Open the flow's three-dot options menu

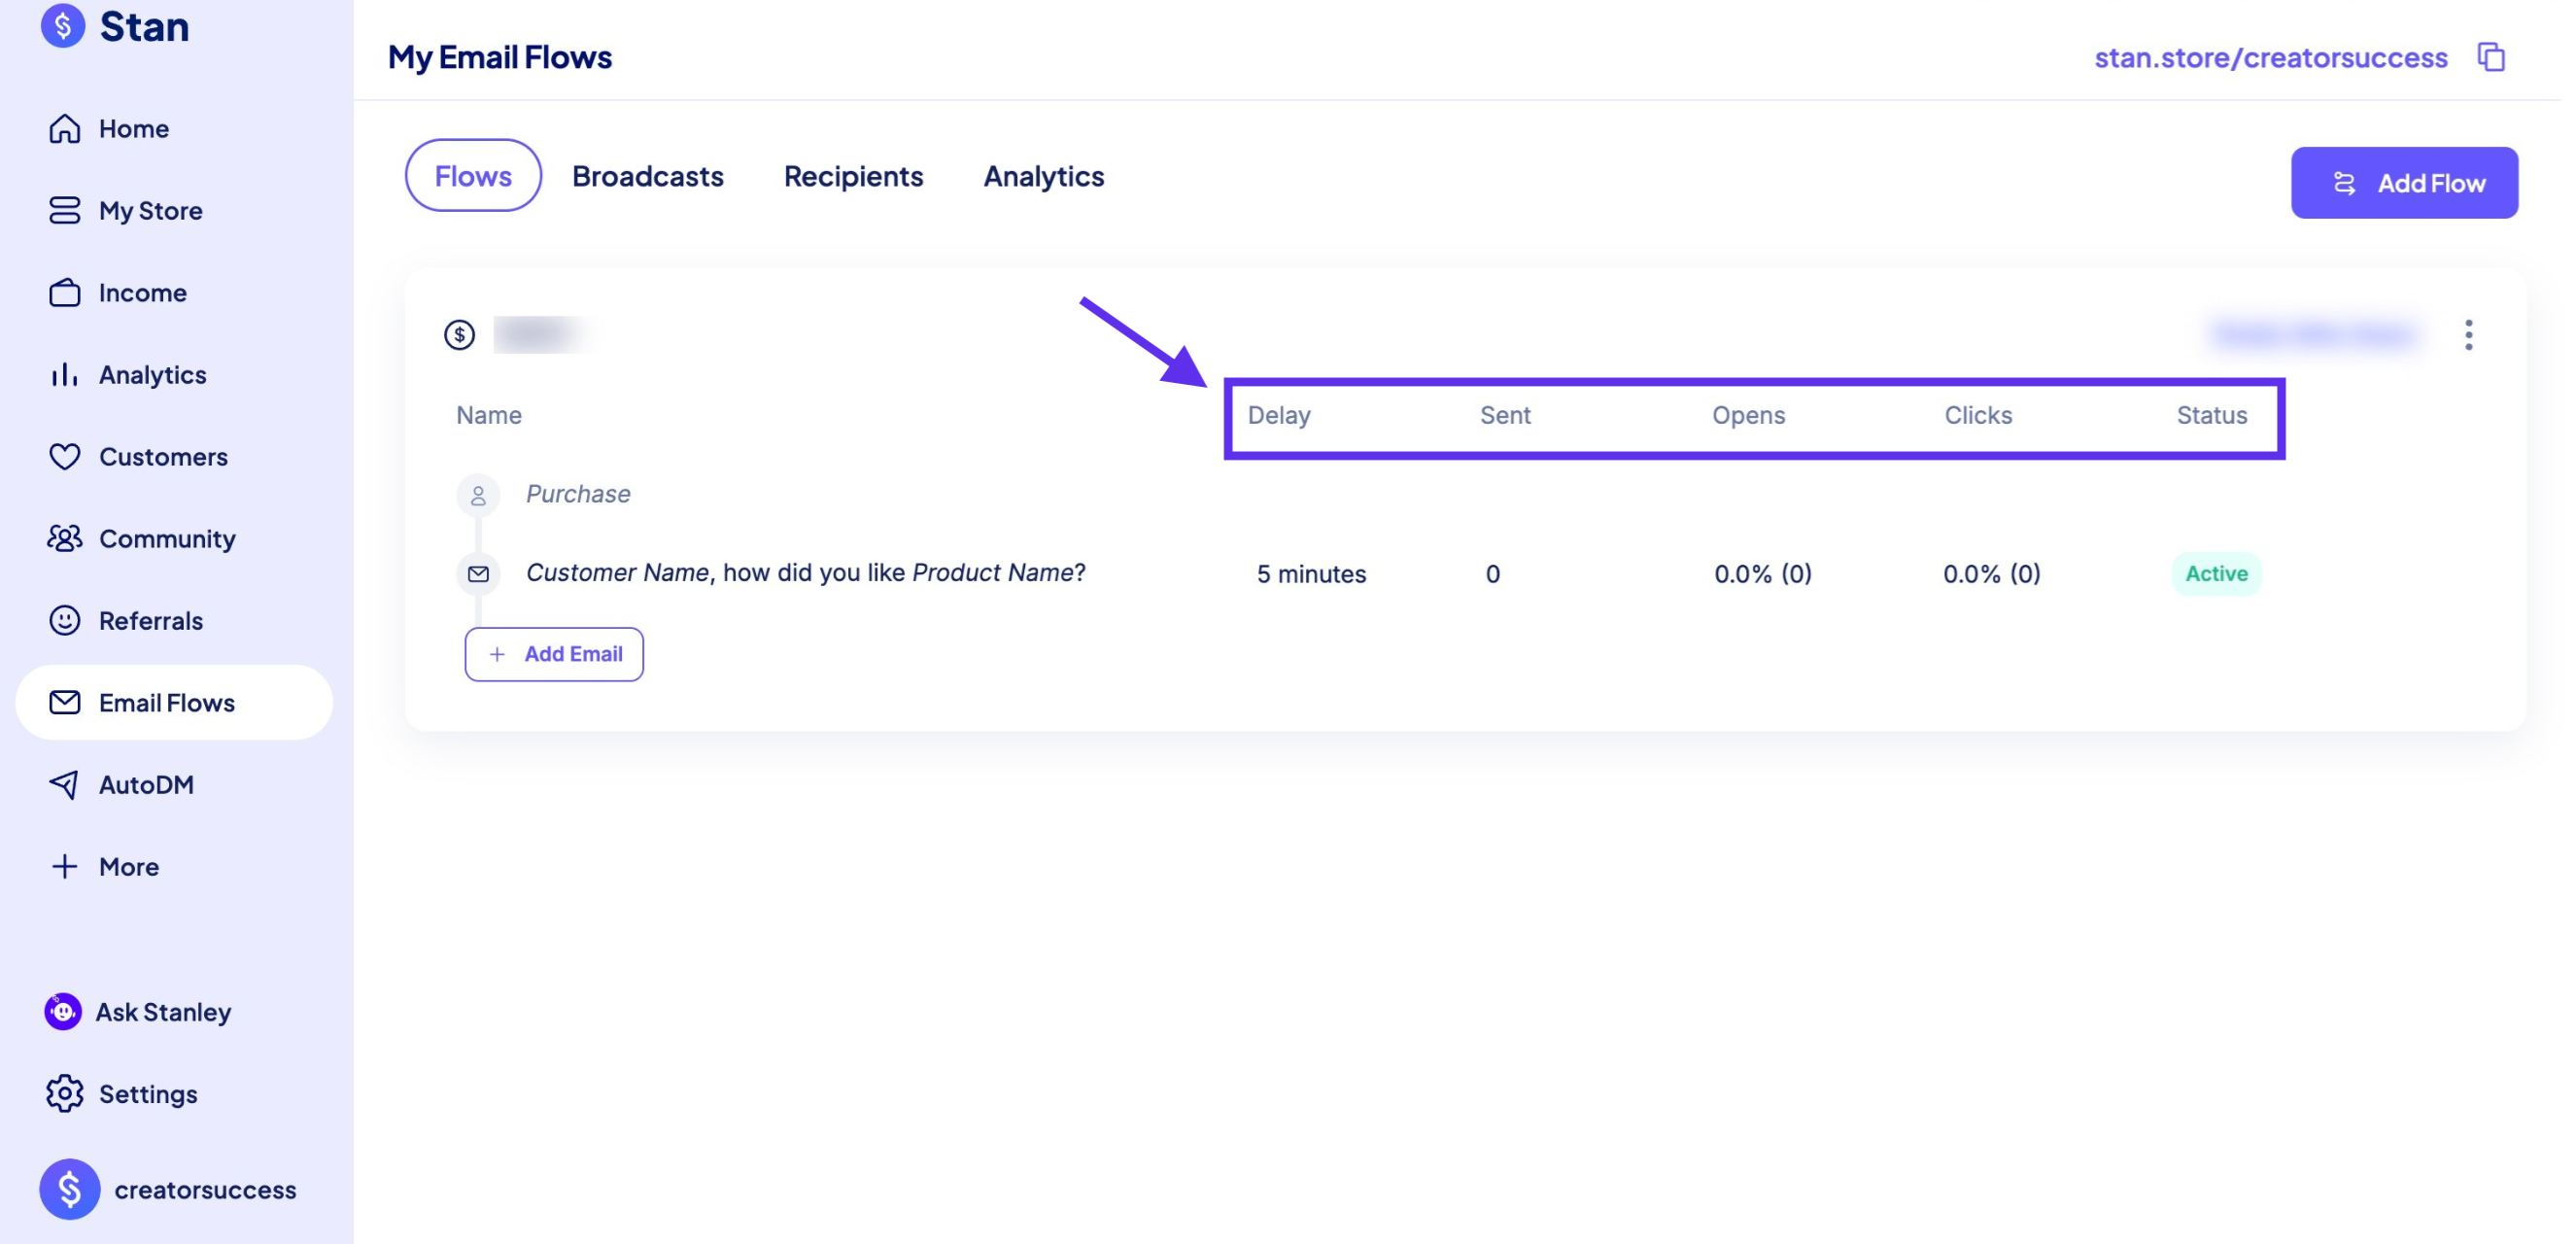coord(2468,335)
